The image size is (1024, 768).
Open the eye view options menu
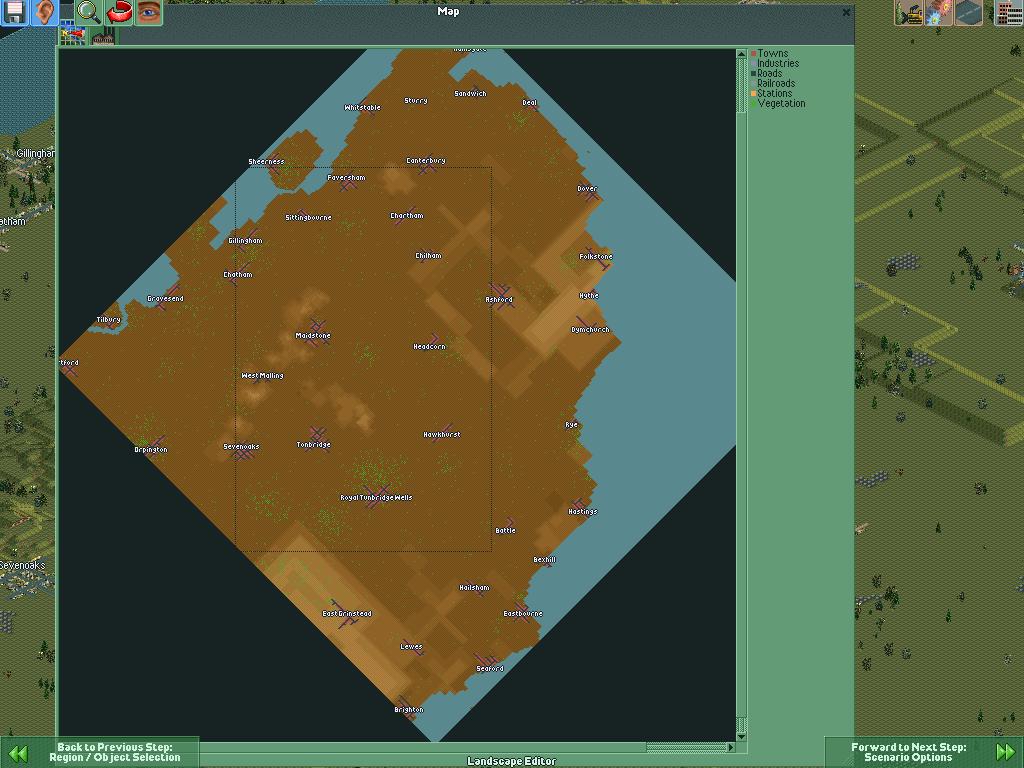(x=148, y=12)
